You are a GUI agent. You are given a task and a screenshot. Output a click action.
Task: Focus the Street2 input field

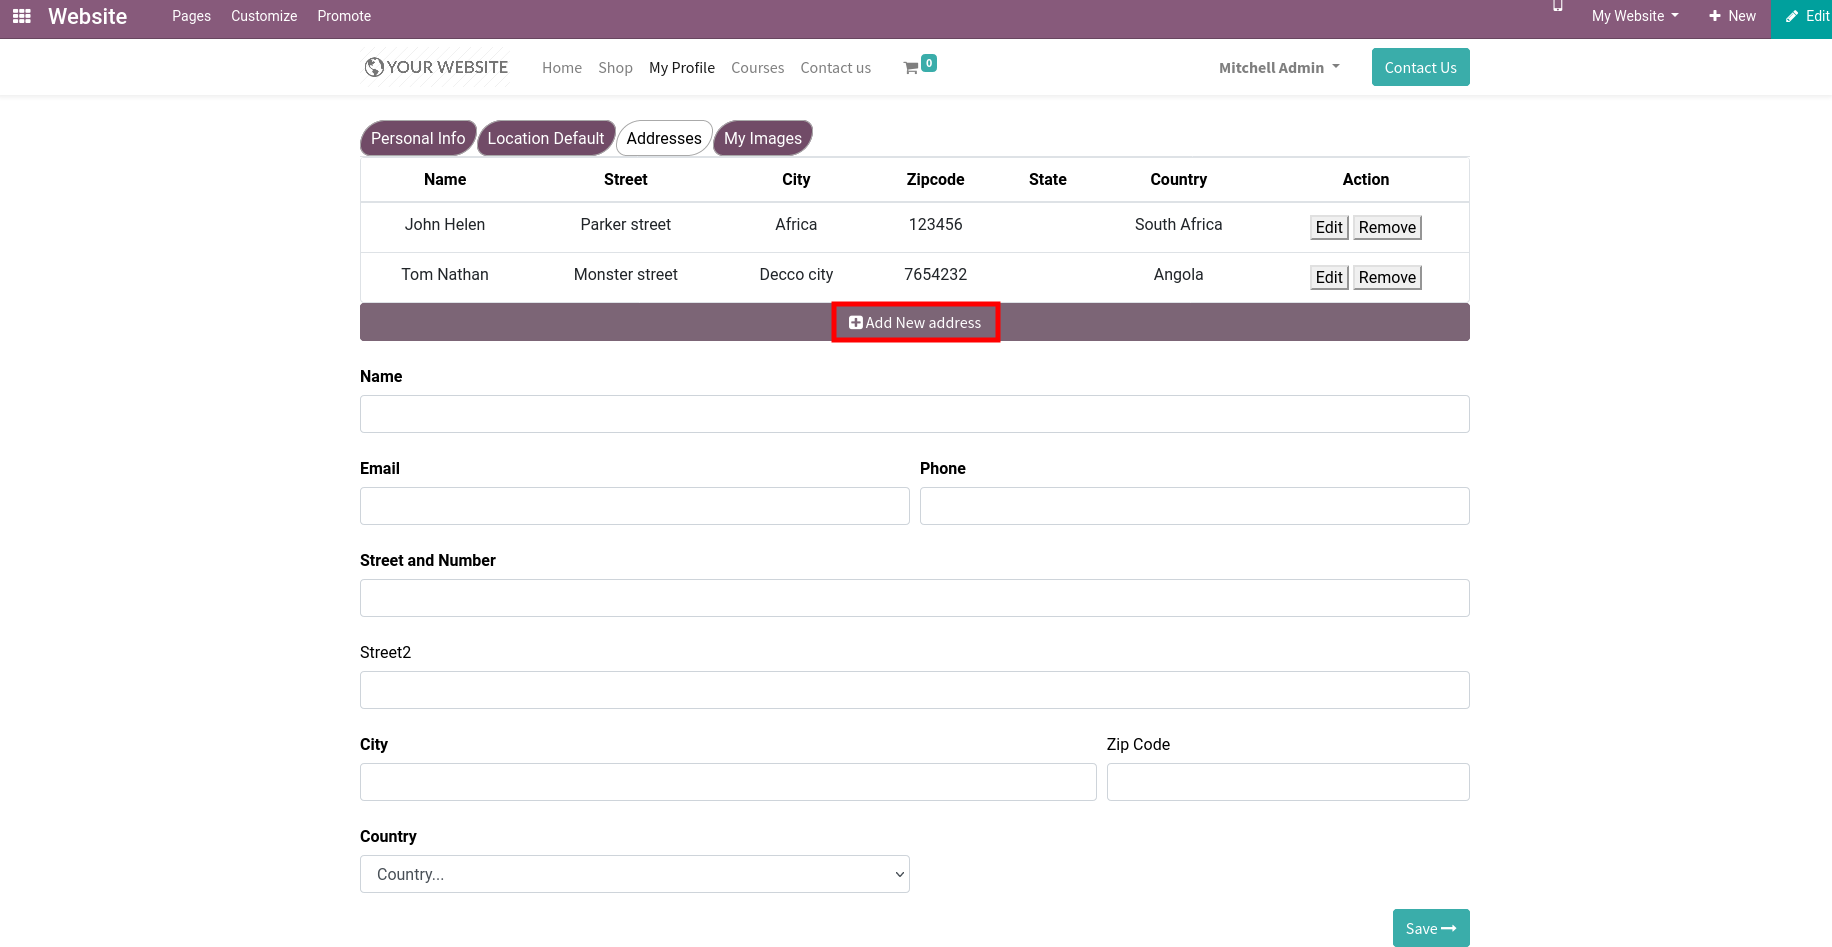tap(914, 690)
